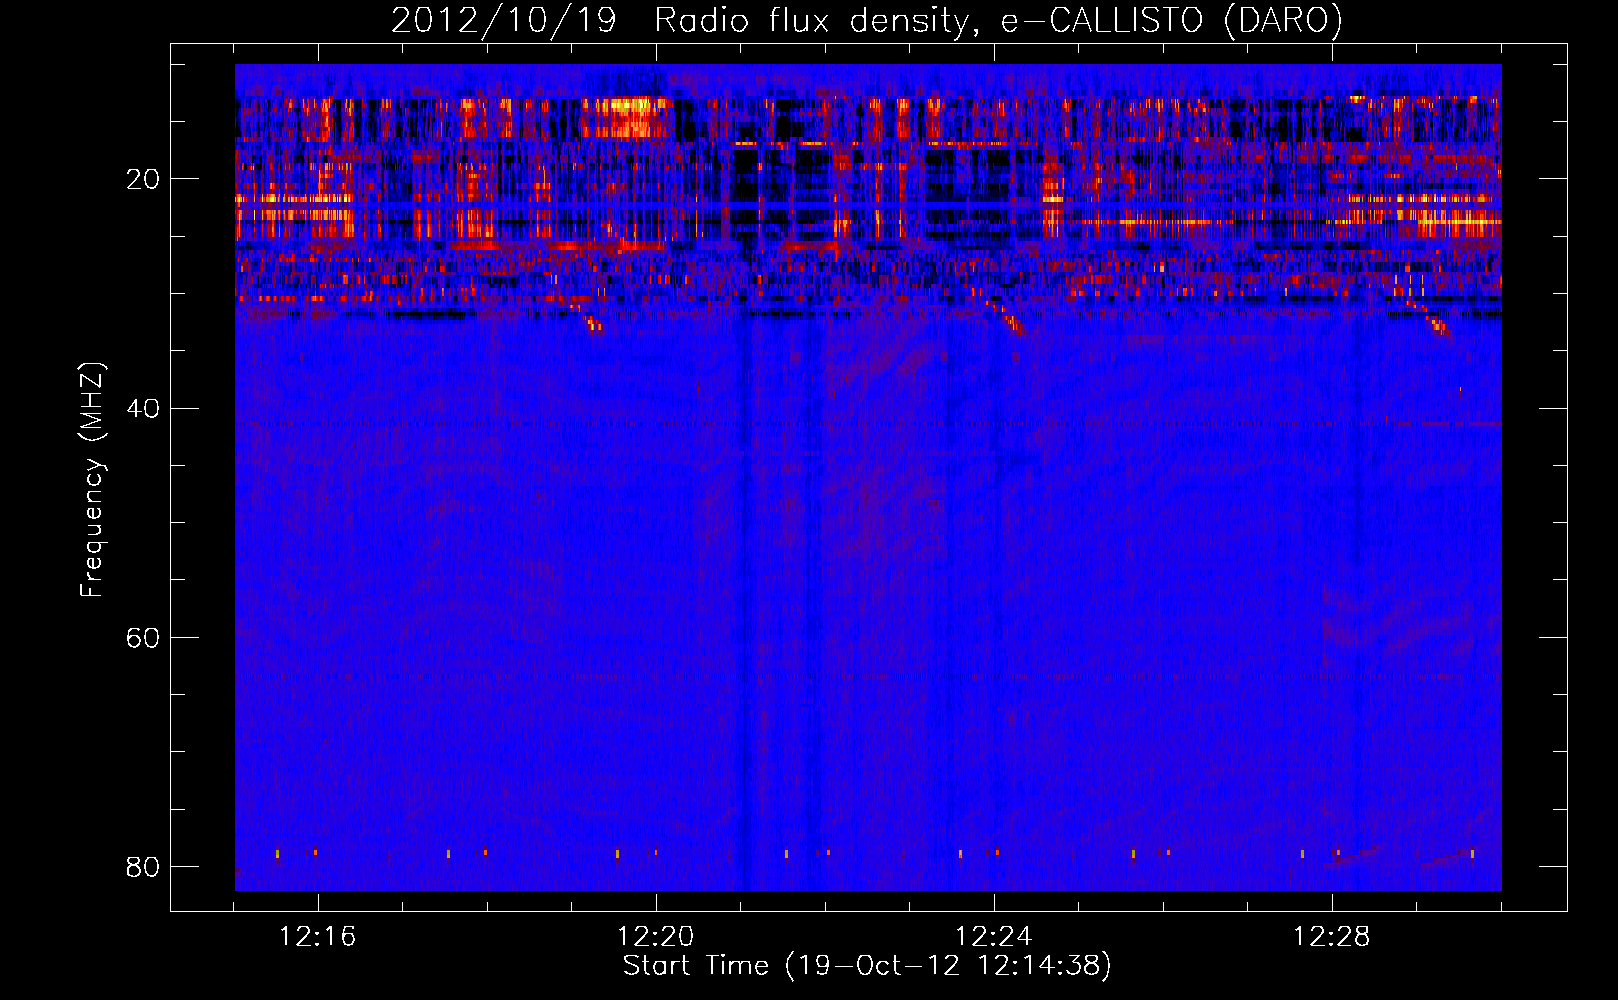Select the 12:28 time axis tick label
This screenshot has width=1618, height=1000.
[x=1332, y=937]
